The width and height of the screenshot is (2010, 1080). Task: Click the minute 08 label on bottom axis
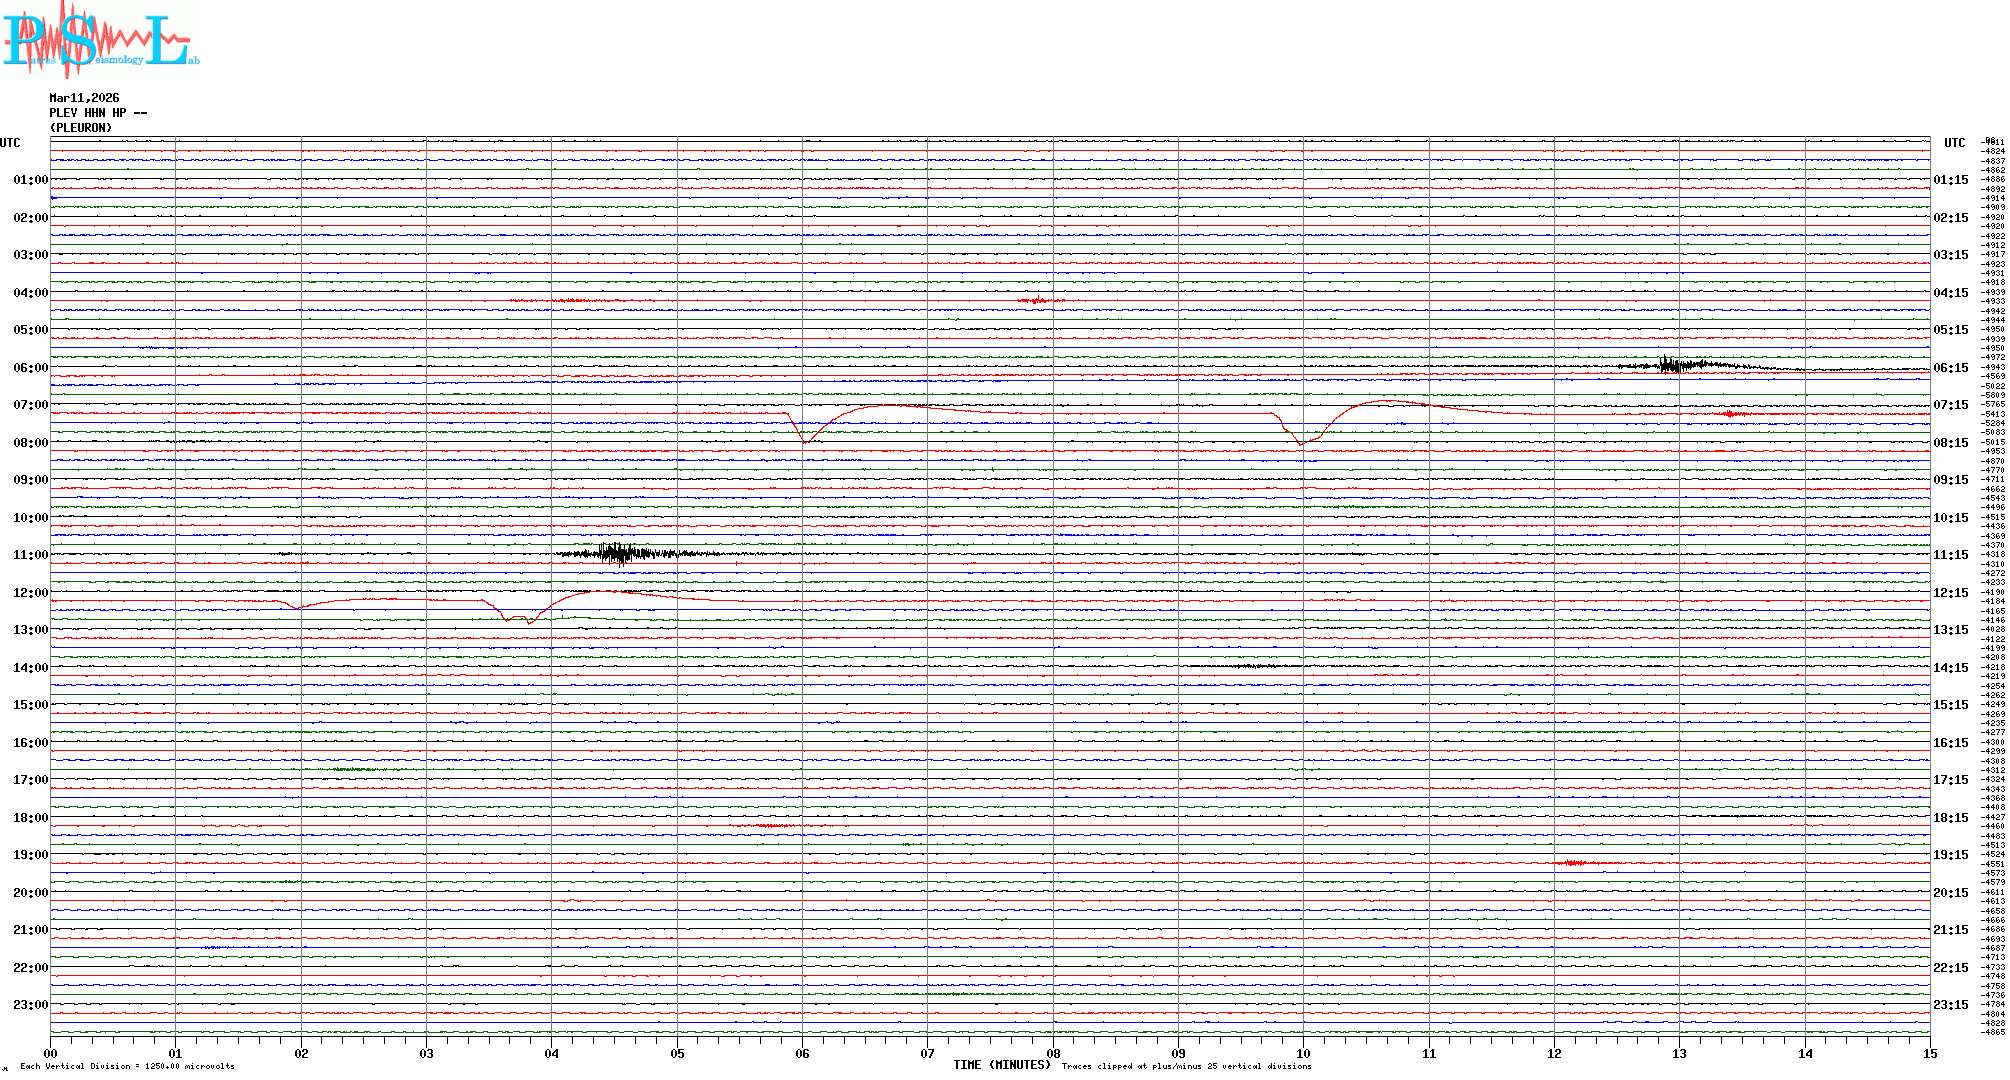point(1053,1053)
